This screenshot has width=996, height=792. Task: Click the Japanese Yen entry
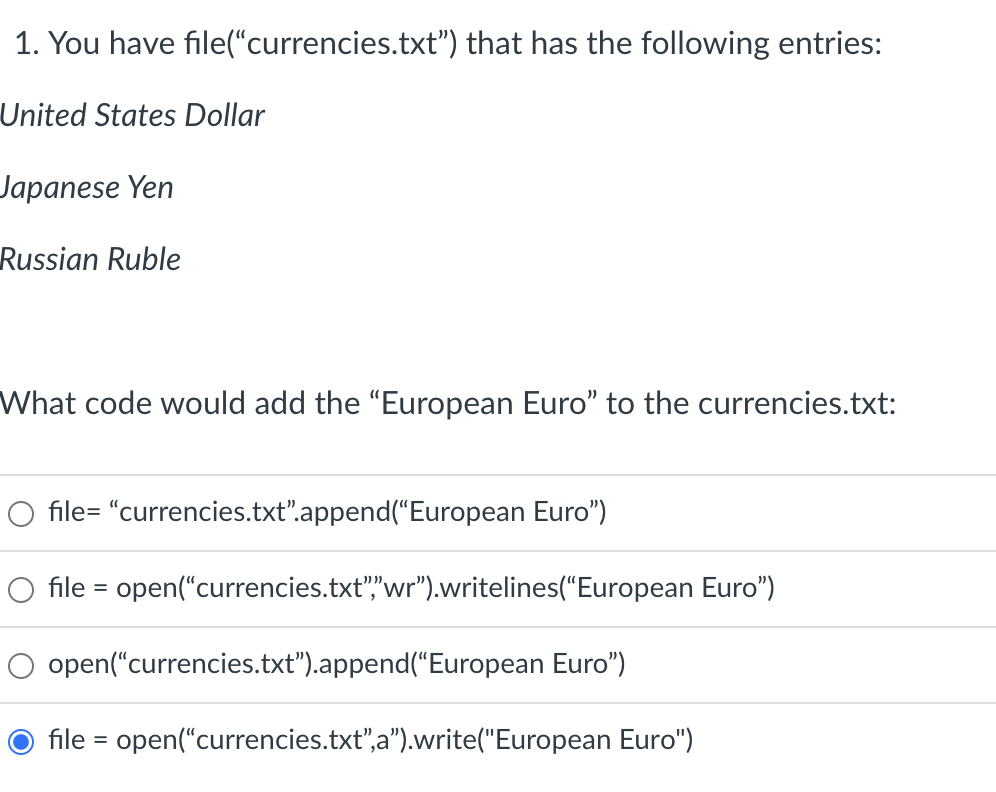tap(86, 187)
